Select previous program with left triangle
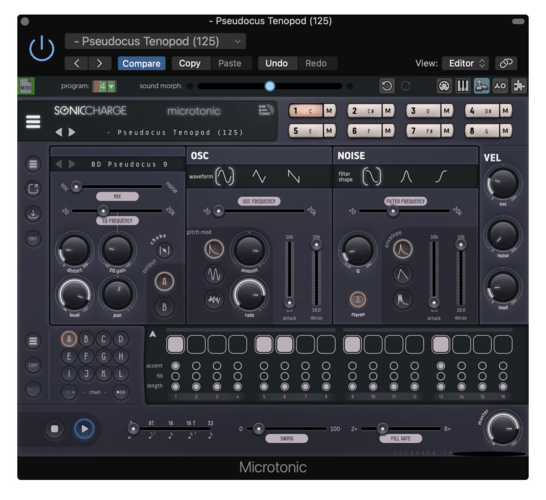Image resolution: width=546 pixels, height=500 pixels. coord(59,132)
